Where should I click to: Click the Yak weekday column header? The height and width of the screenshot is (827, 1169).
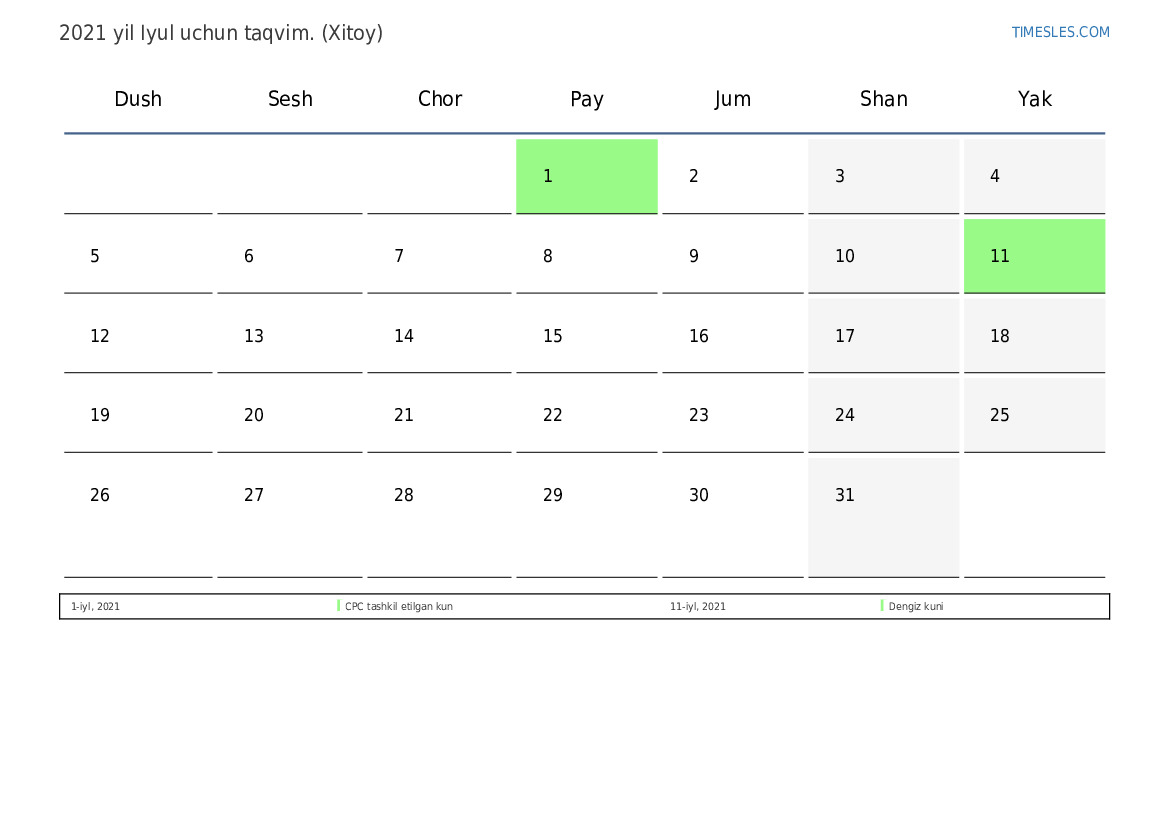(1035, 99)
